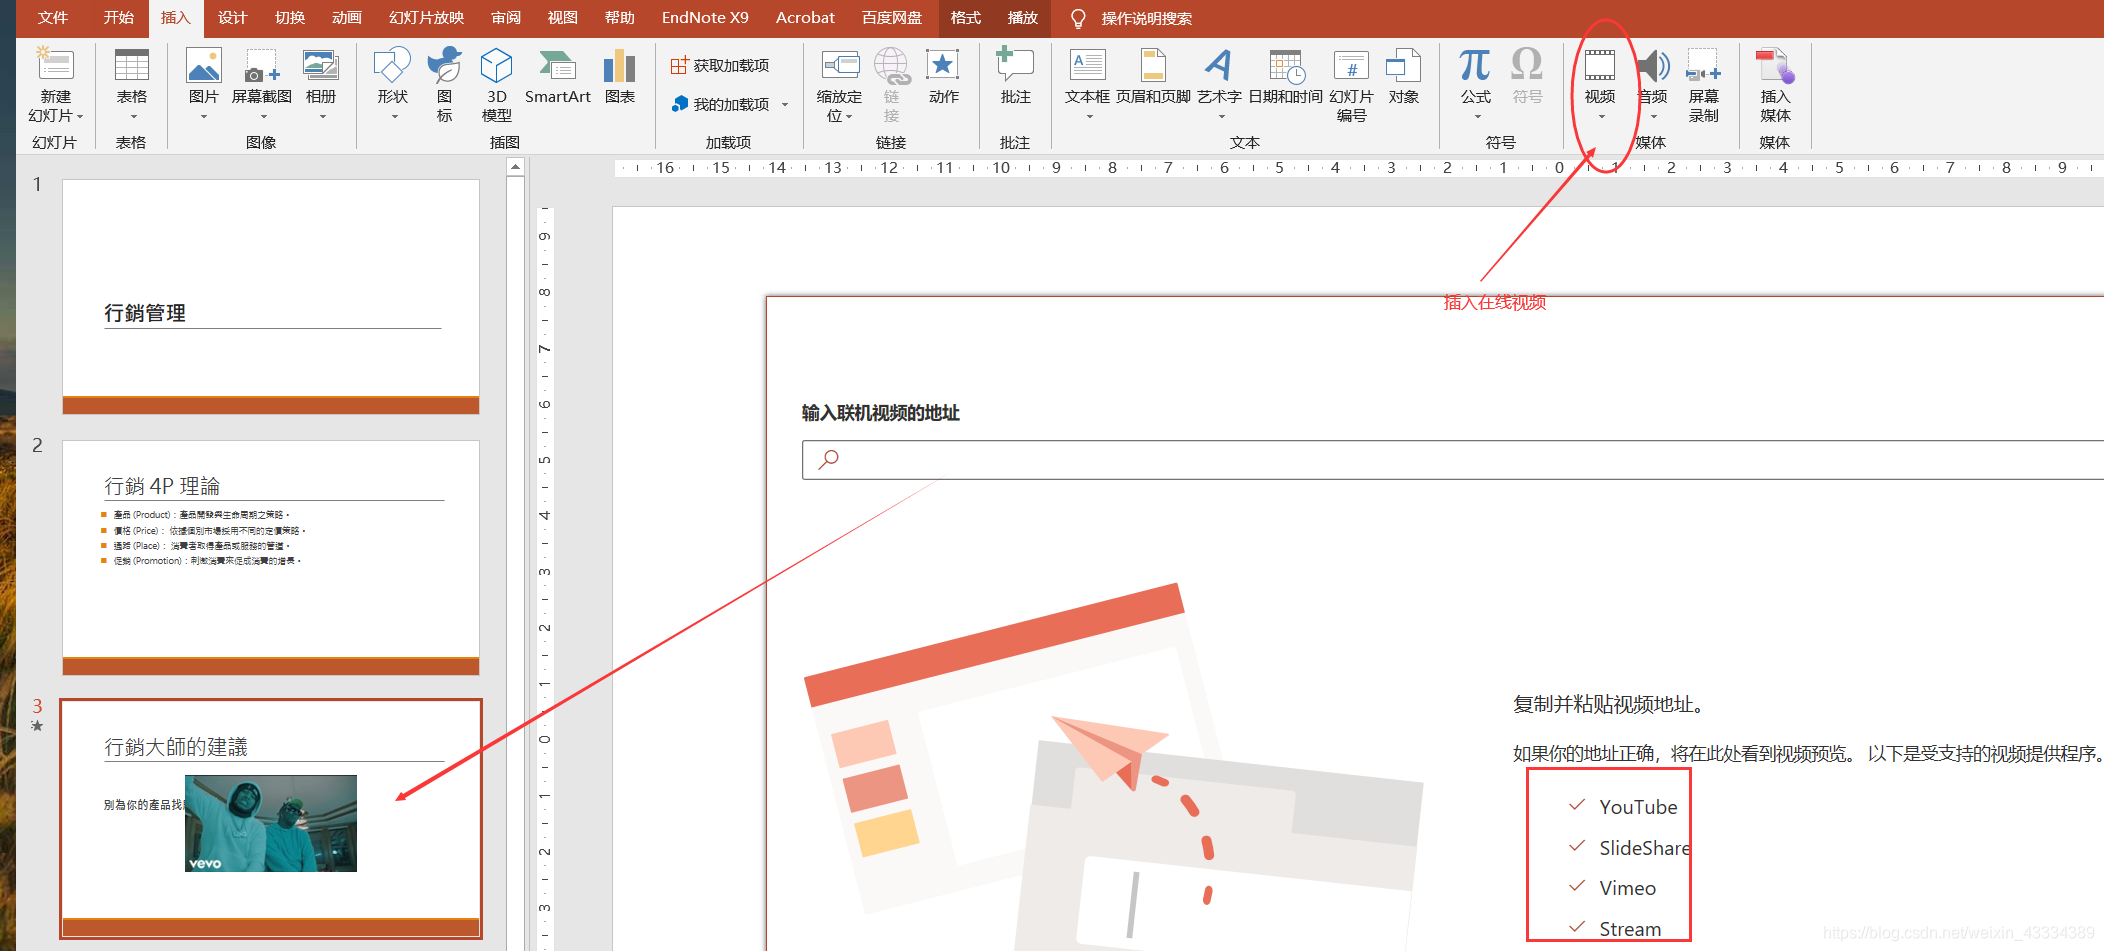Click the Photo Album (相册) icon
This screenshot has height=951, width=2104.
tap(321, 64)
